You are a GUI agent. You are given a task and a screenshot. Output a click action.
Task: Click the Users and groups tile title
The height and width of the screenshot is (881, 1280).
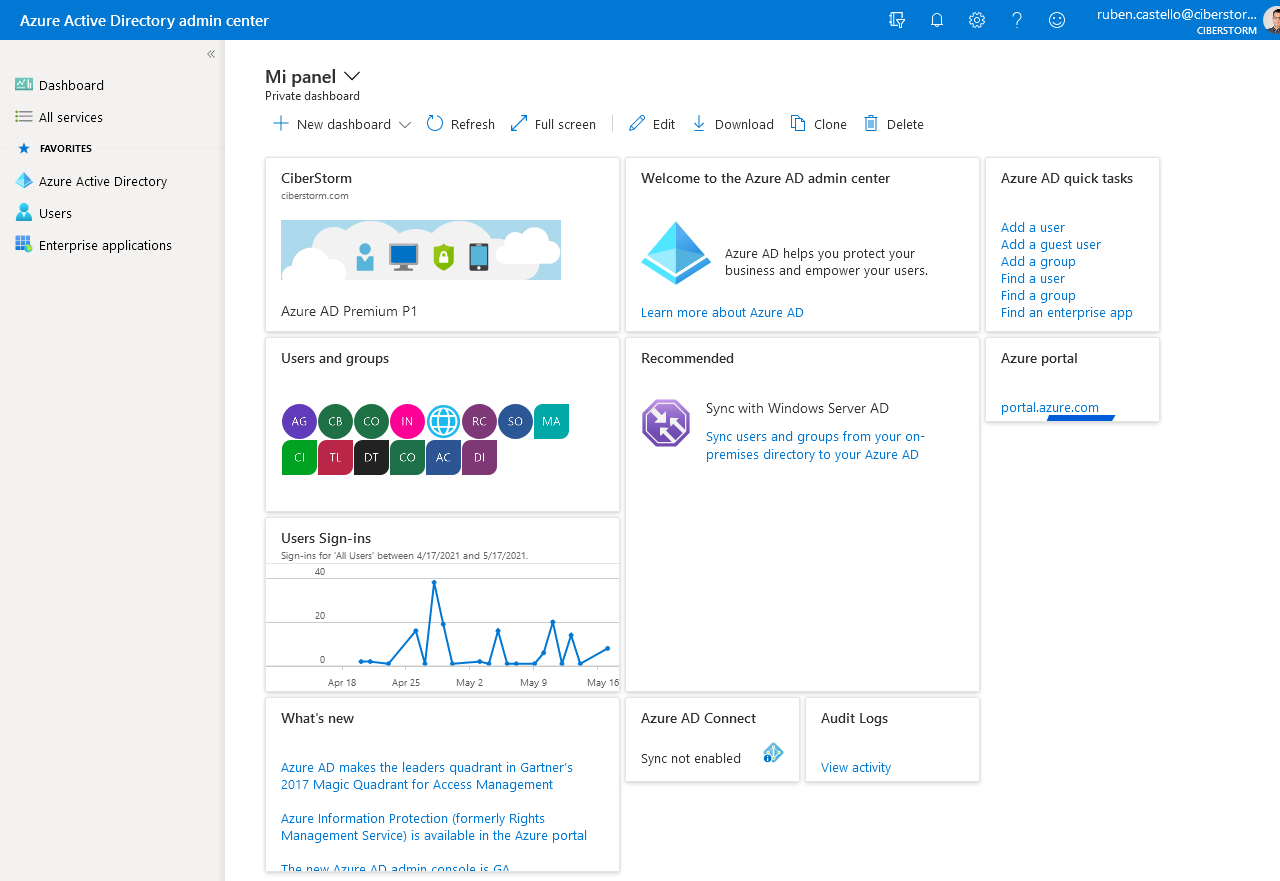coord(335,358)
